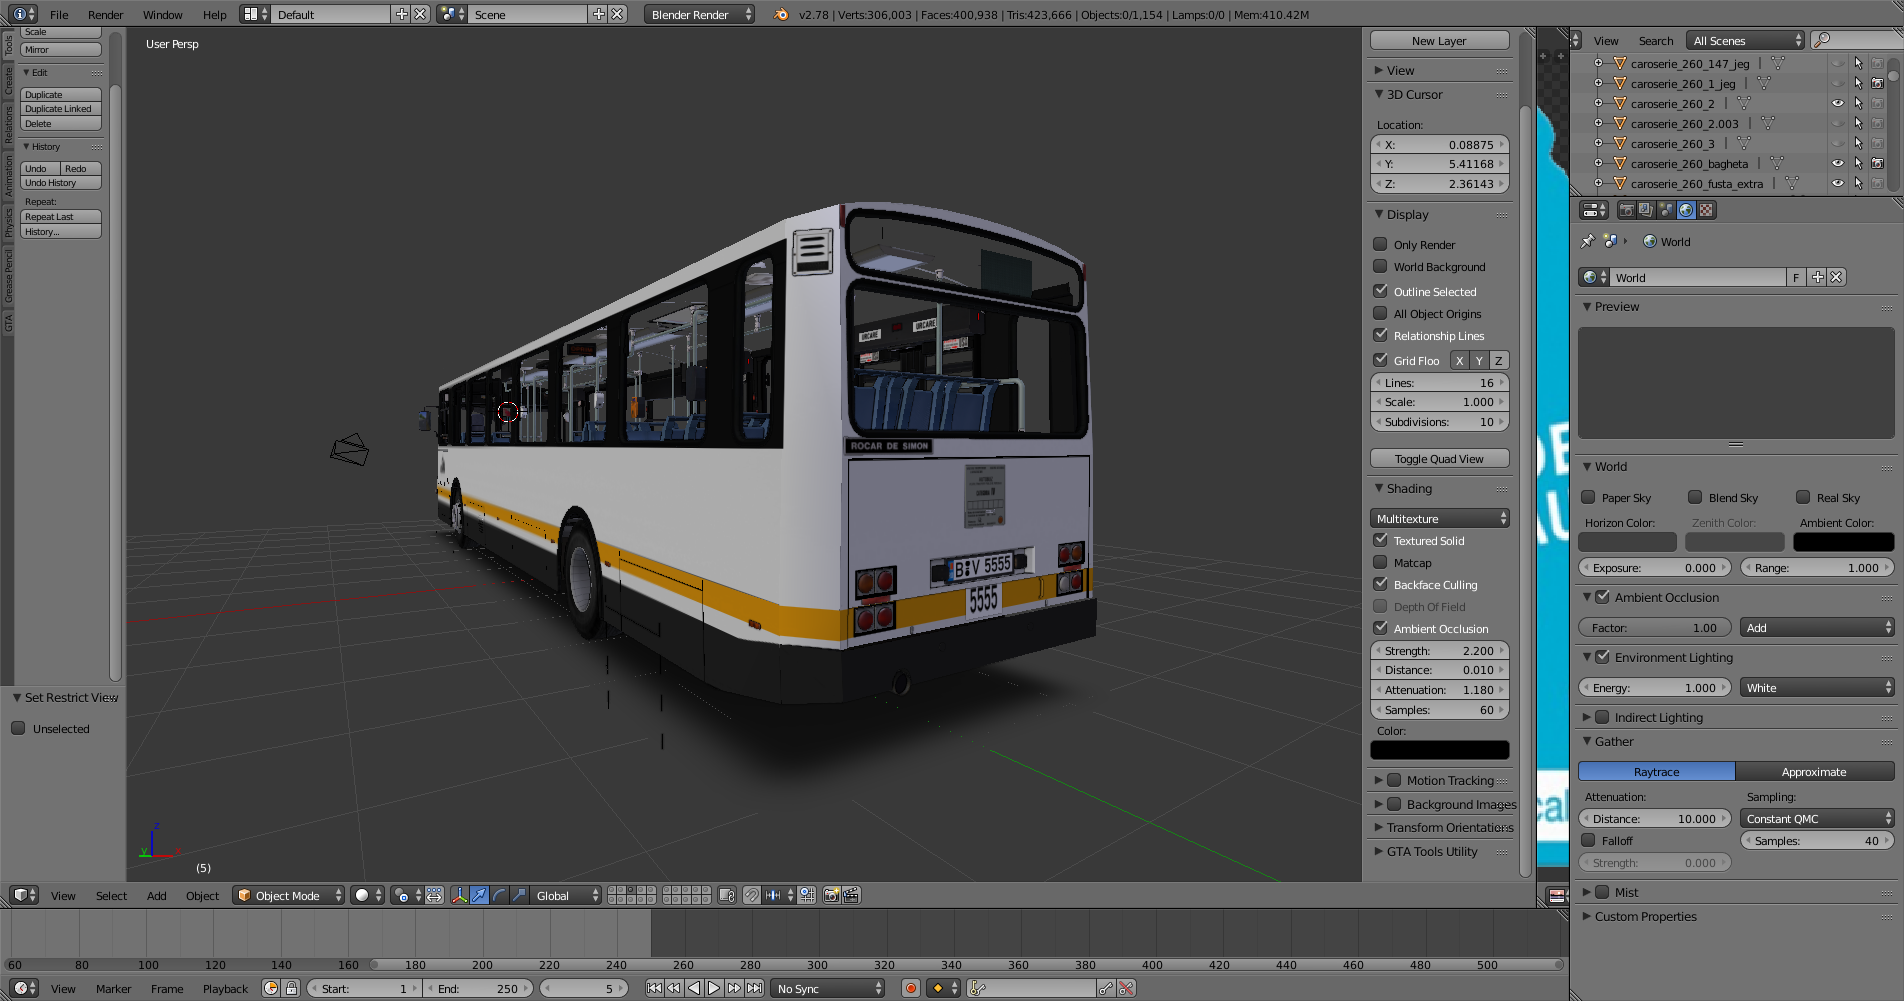Toggle the 3D manipulator widget icon
This screenshot has height=1001, width=1904.
[x=459, y=895]
